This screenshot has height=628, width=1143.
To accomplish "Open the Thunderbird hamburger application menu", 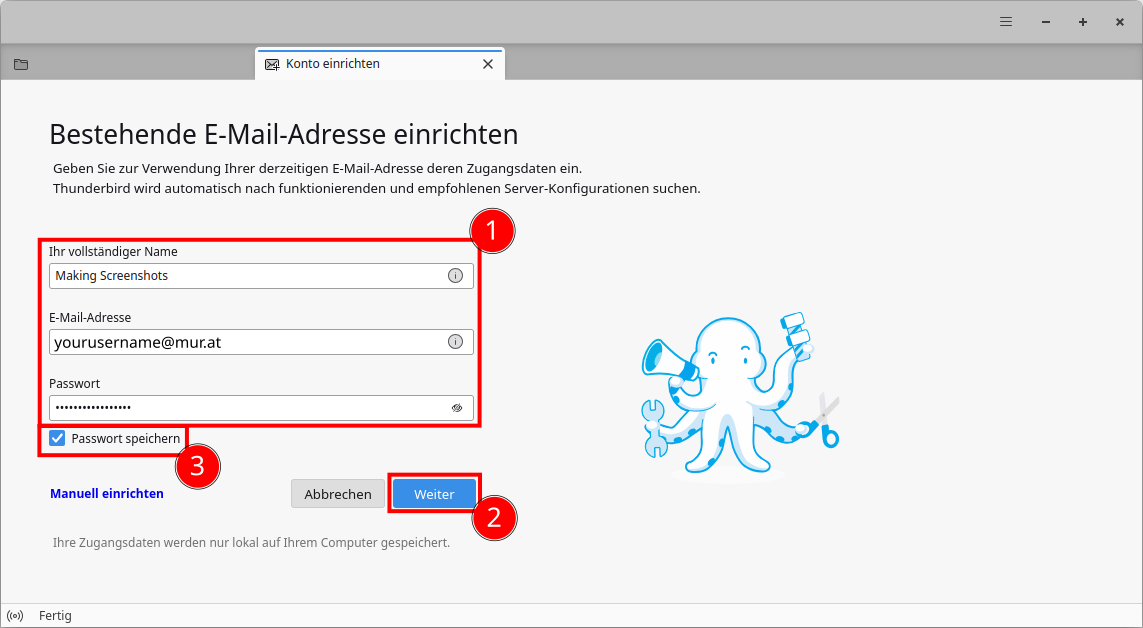I will click(1006, 22).
